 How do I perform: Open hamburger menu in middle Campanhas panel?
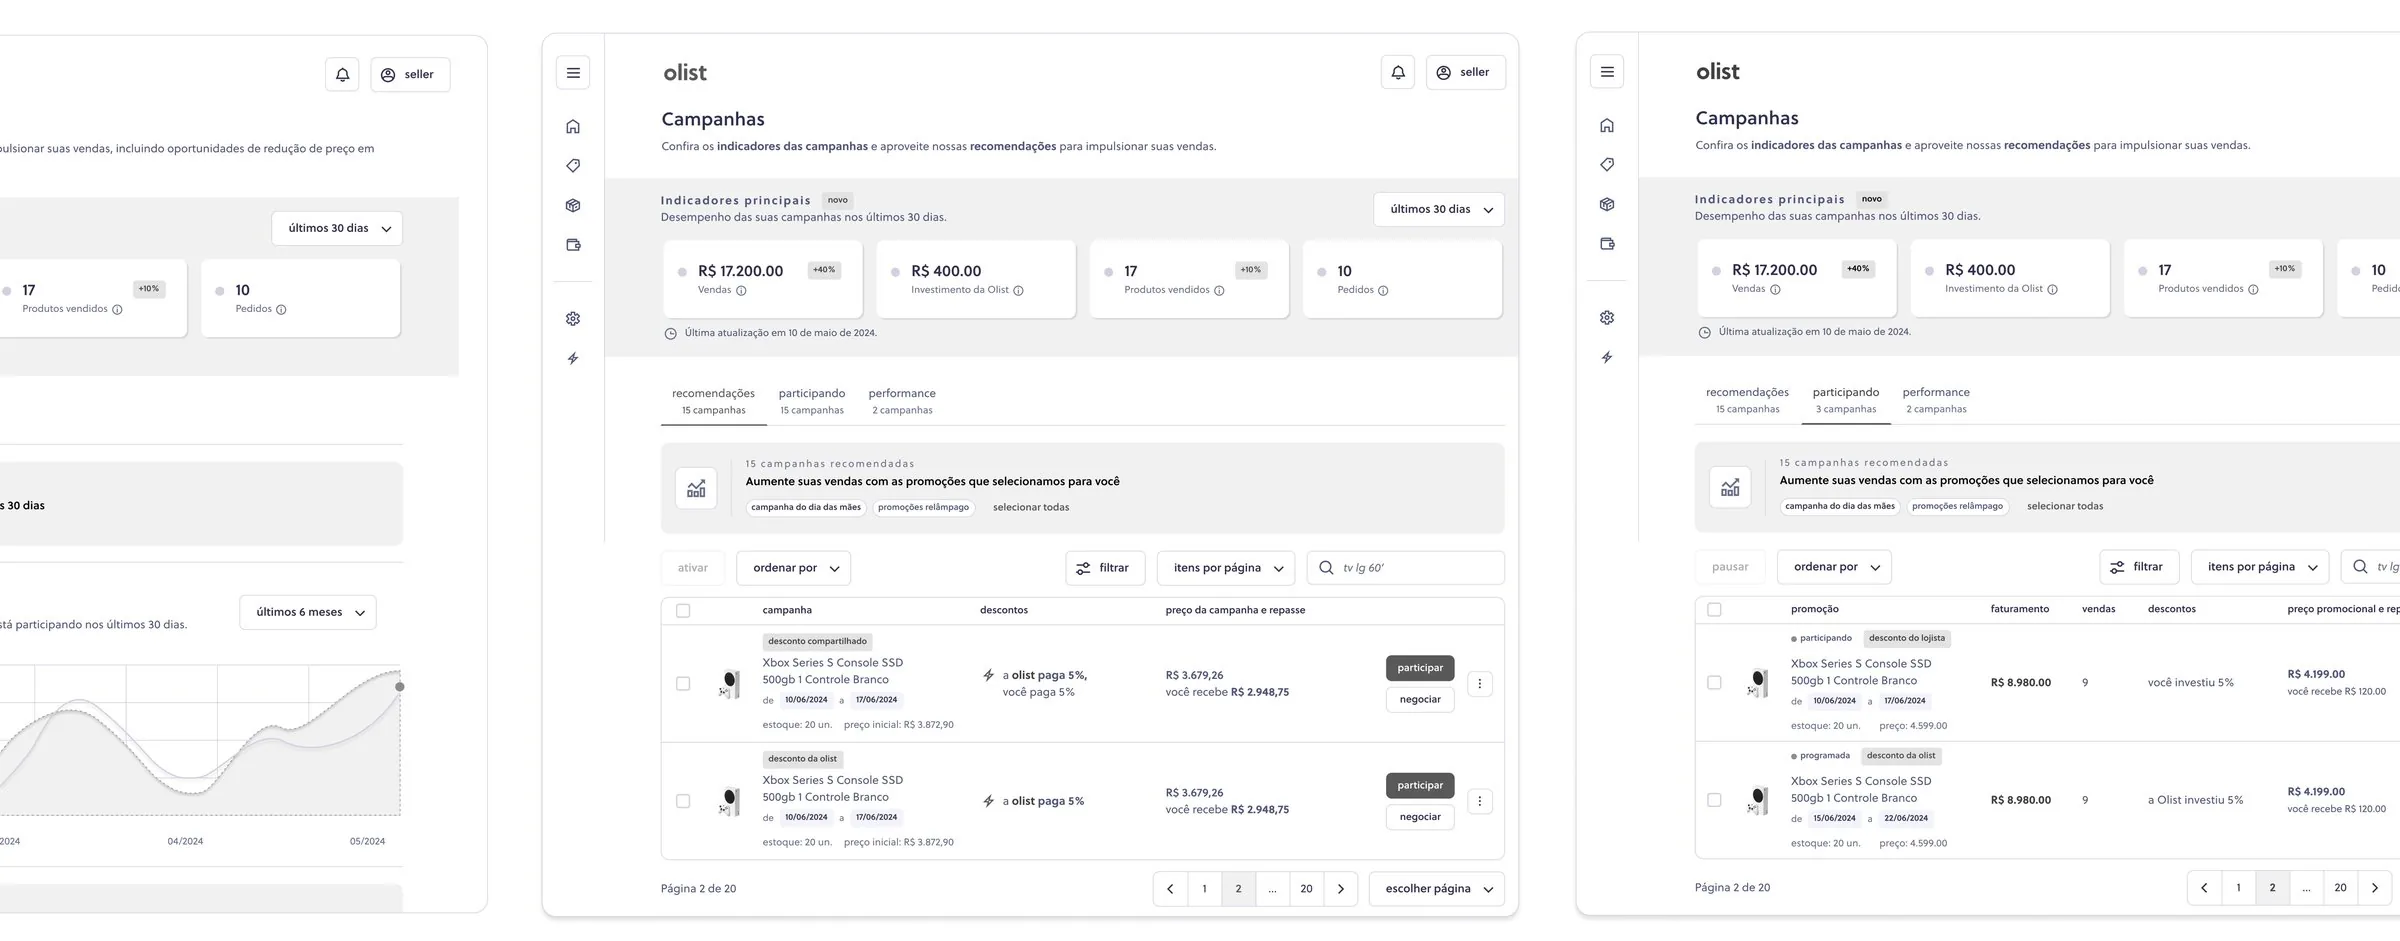[573, 73]
